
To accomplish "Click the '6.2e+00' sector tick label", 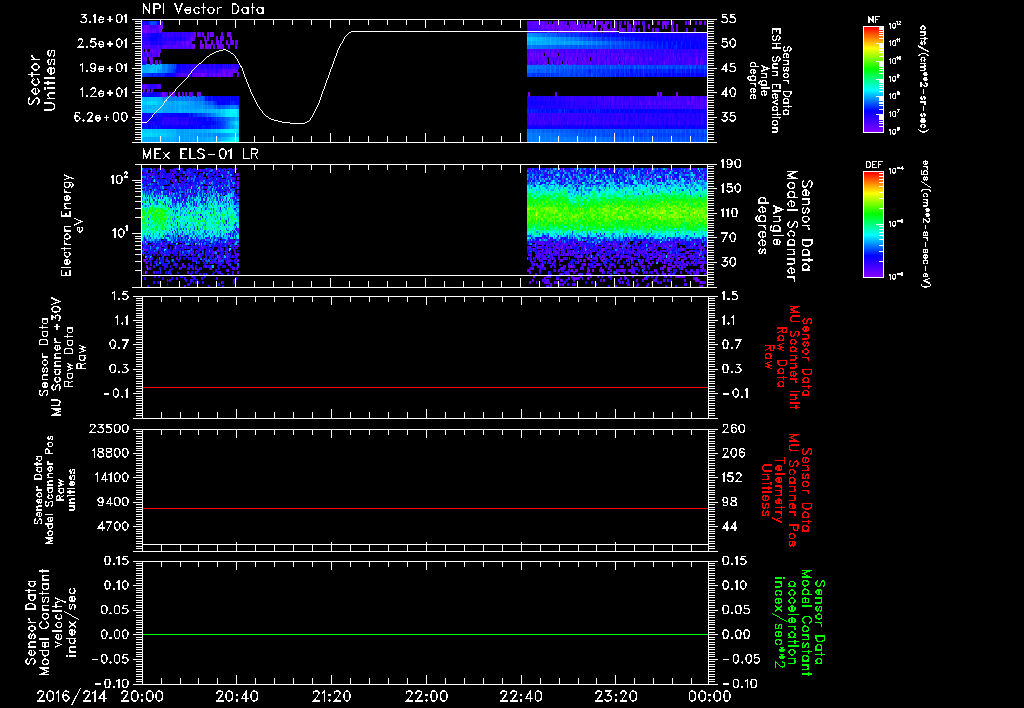I will pos(103,118).
